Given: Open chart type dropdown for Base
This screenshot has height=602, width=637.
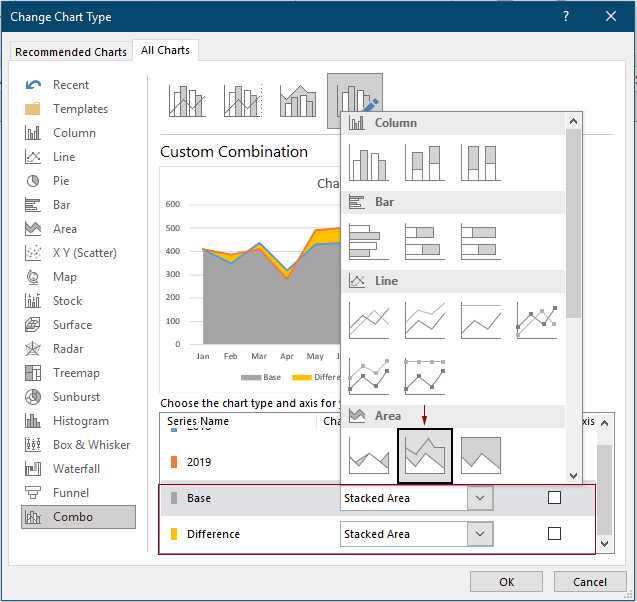Looking at the screenshot, I should [x=480, y=498].
